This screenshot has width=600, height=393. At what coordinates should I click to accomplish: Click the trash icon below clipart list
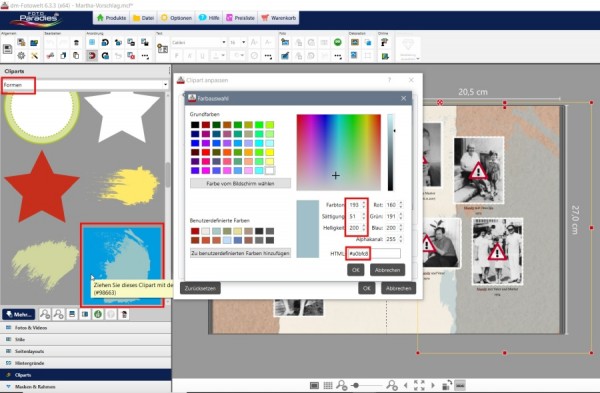click(x=124, y=314)
